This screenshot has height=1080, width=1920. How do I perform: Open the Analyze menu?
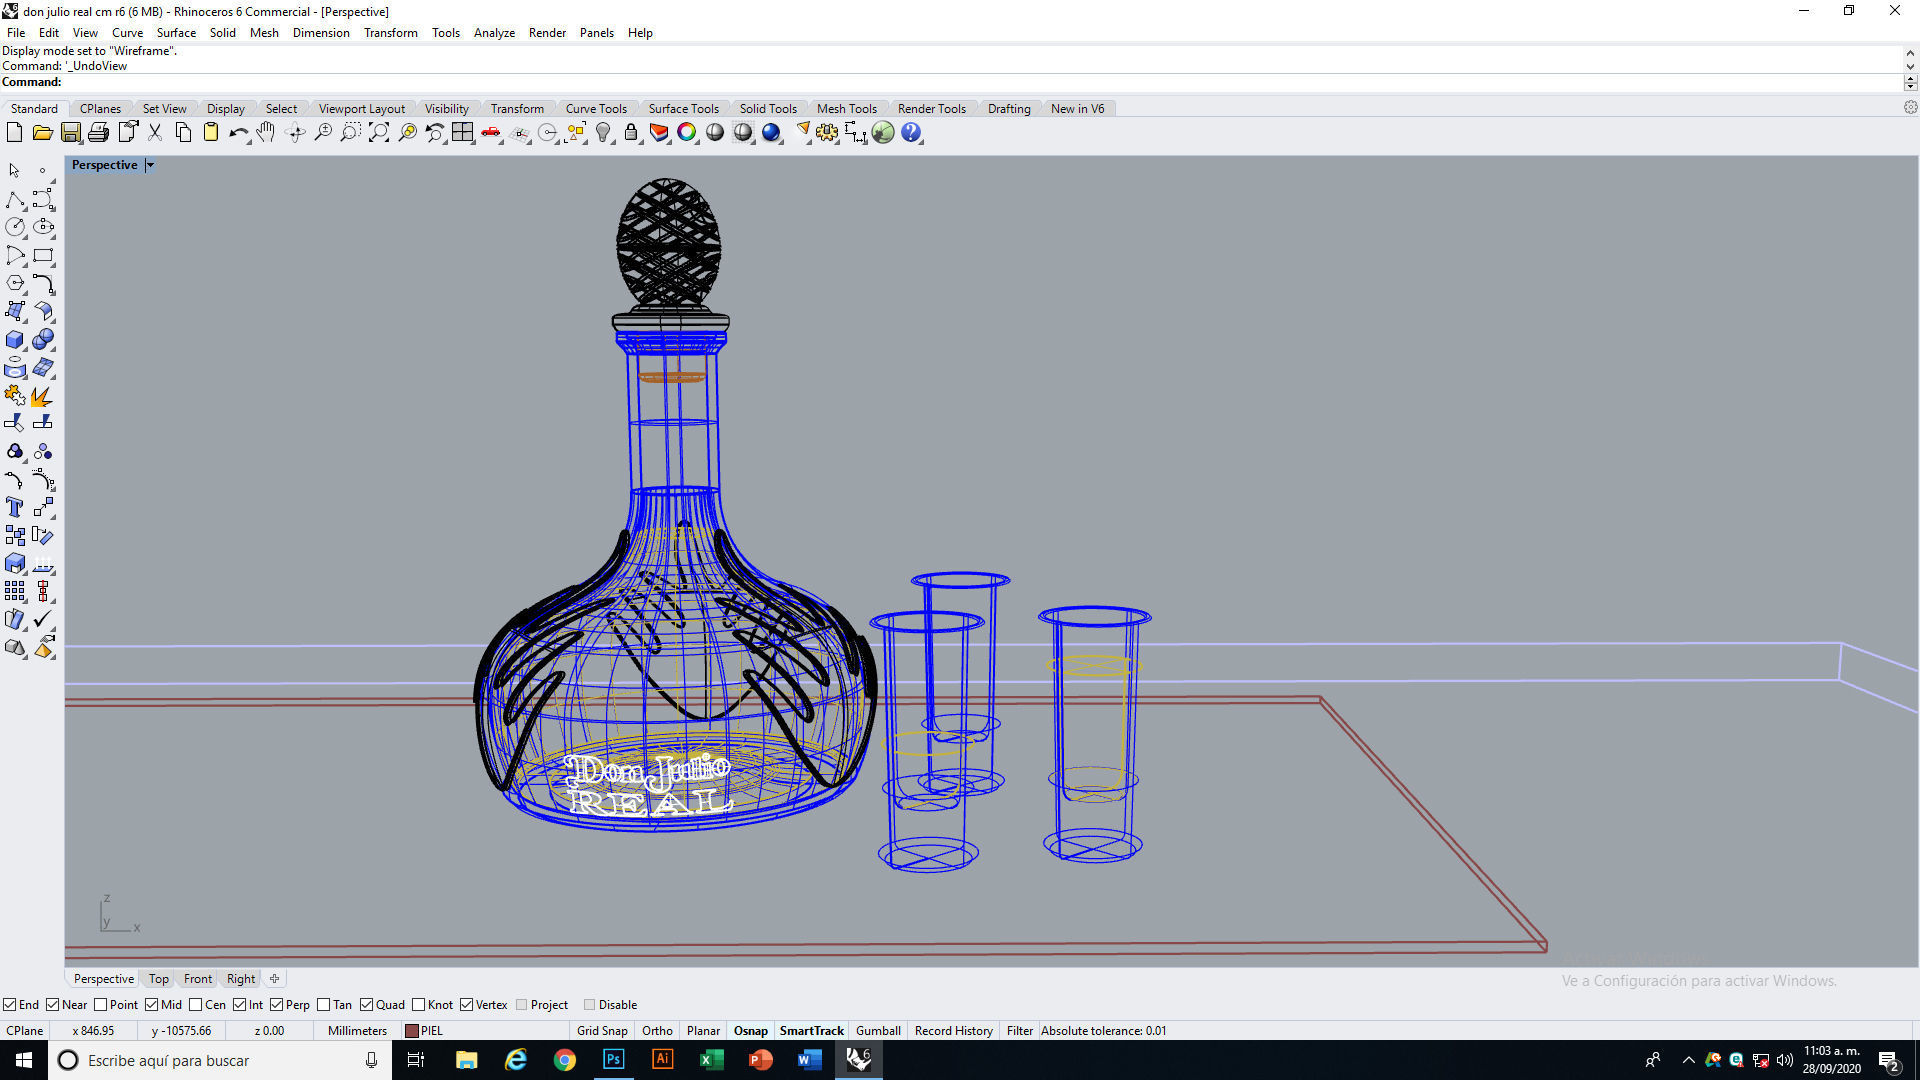pyautogui.click(x=494, y=33)
